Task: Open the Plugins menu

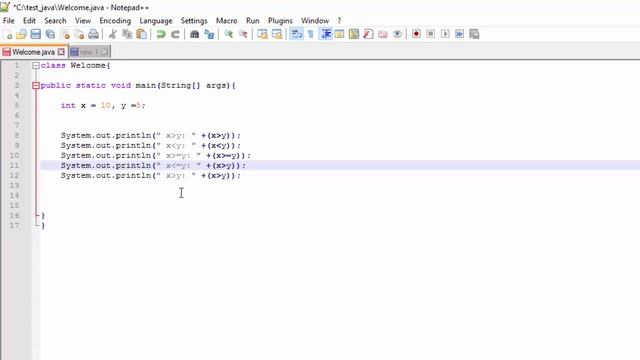Action: pos(280,20)
